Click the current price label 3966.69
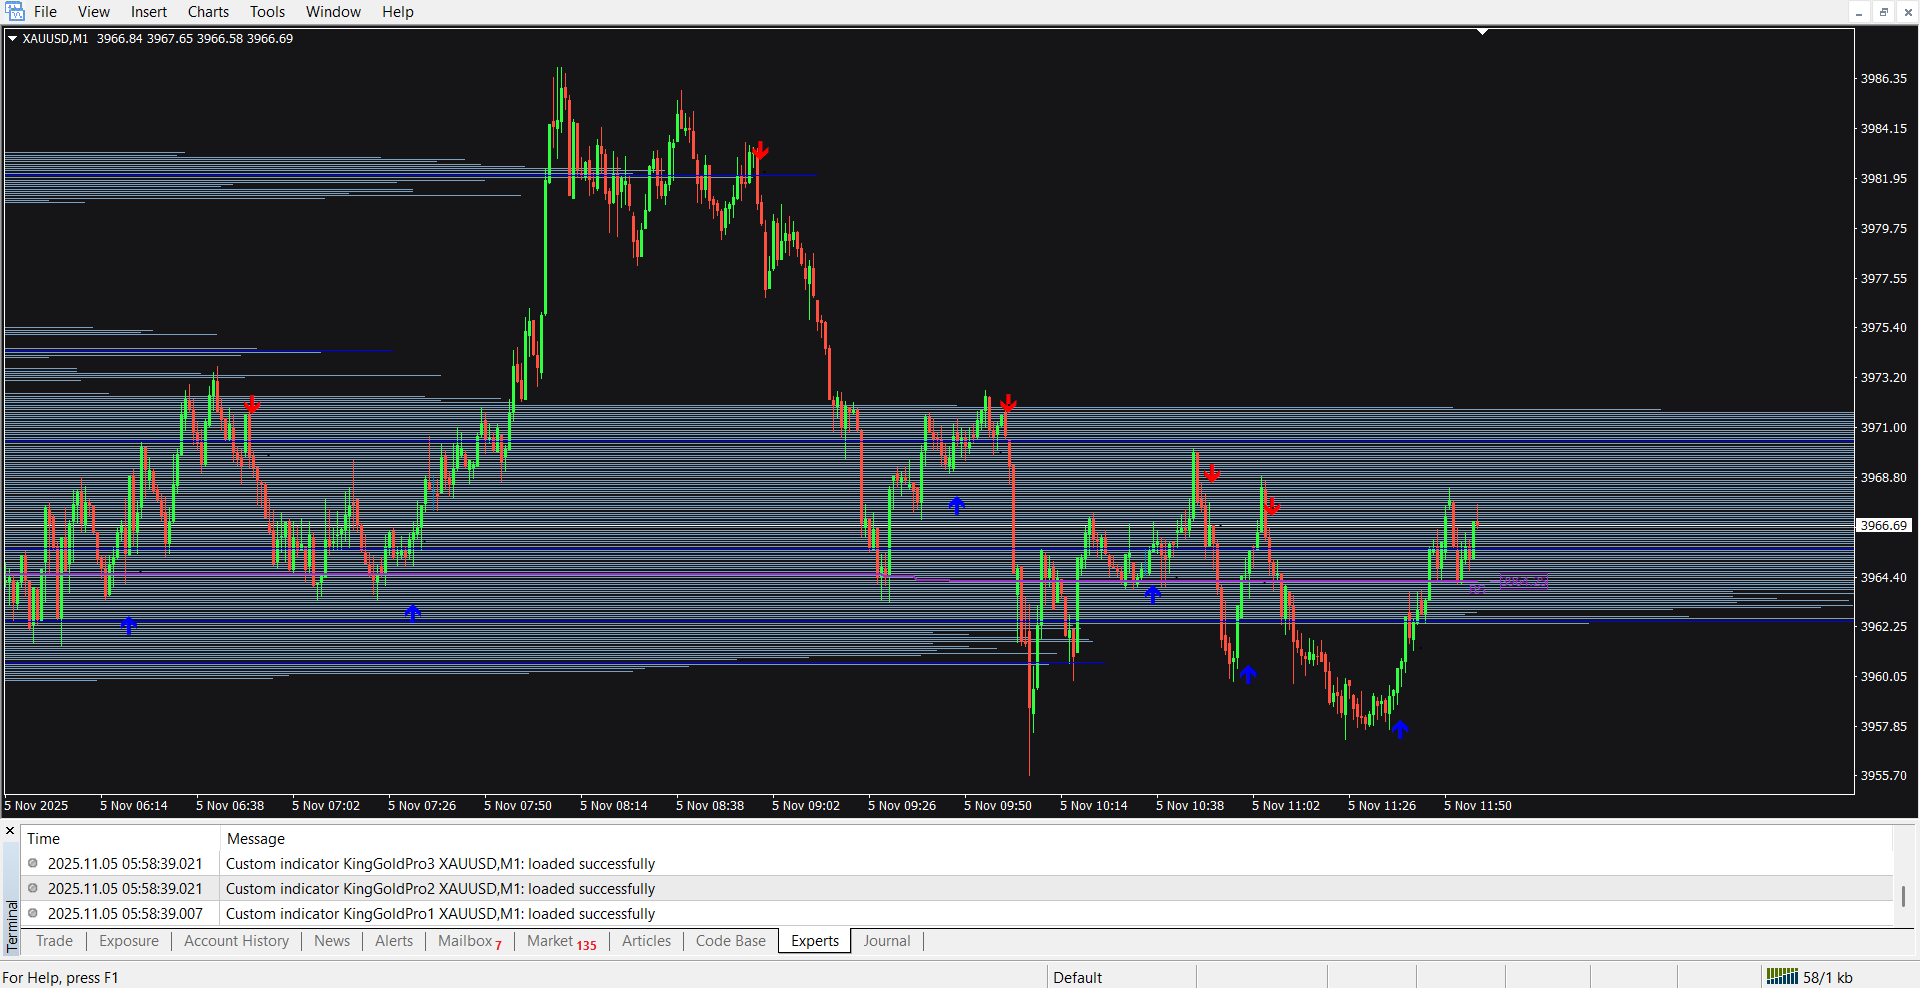Viewport: 1920px width, 988px height. pyautogui.click(x=1883, y=526)
